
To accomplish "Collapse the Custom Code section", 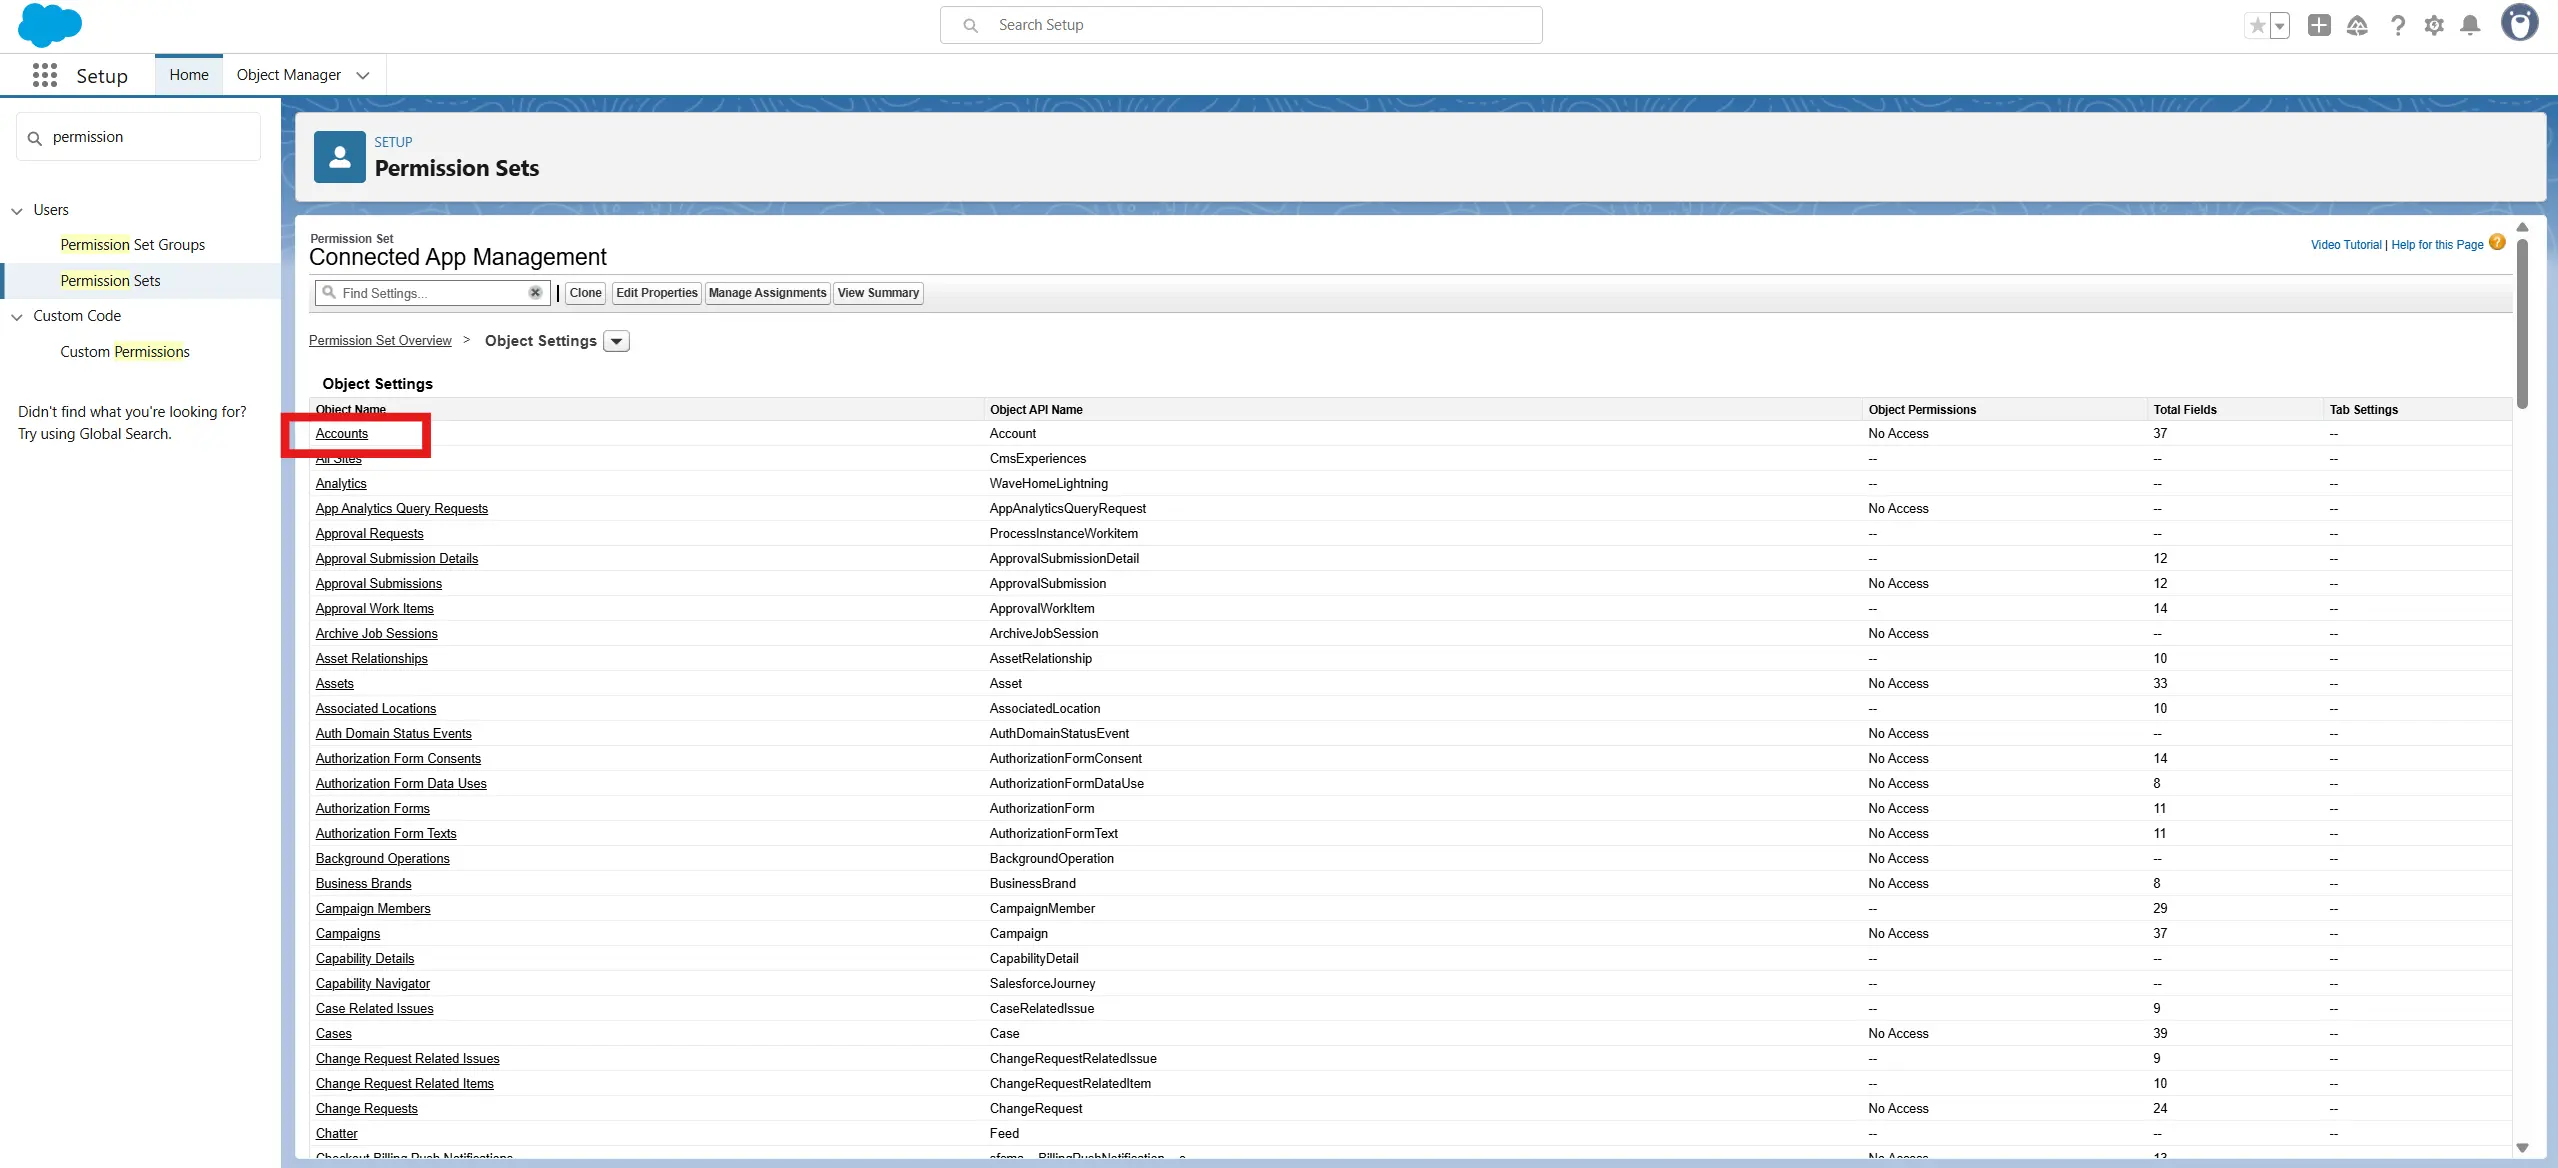I will (x=17, y=317).
